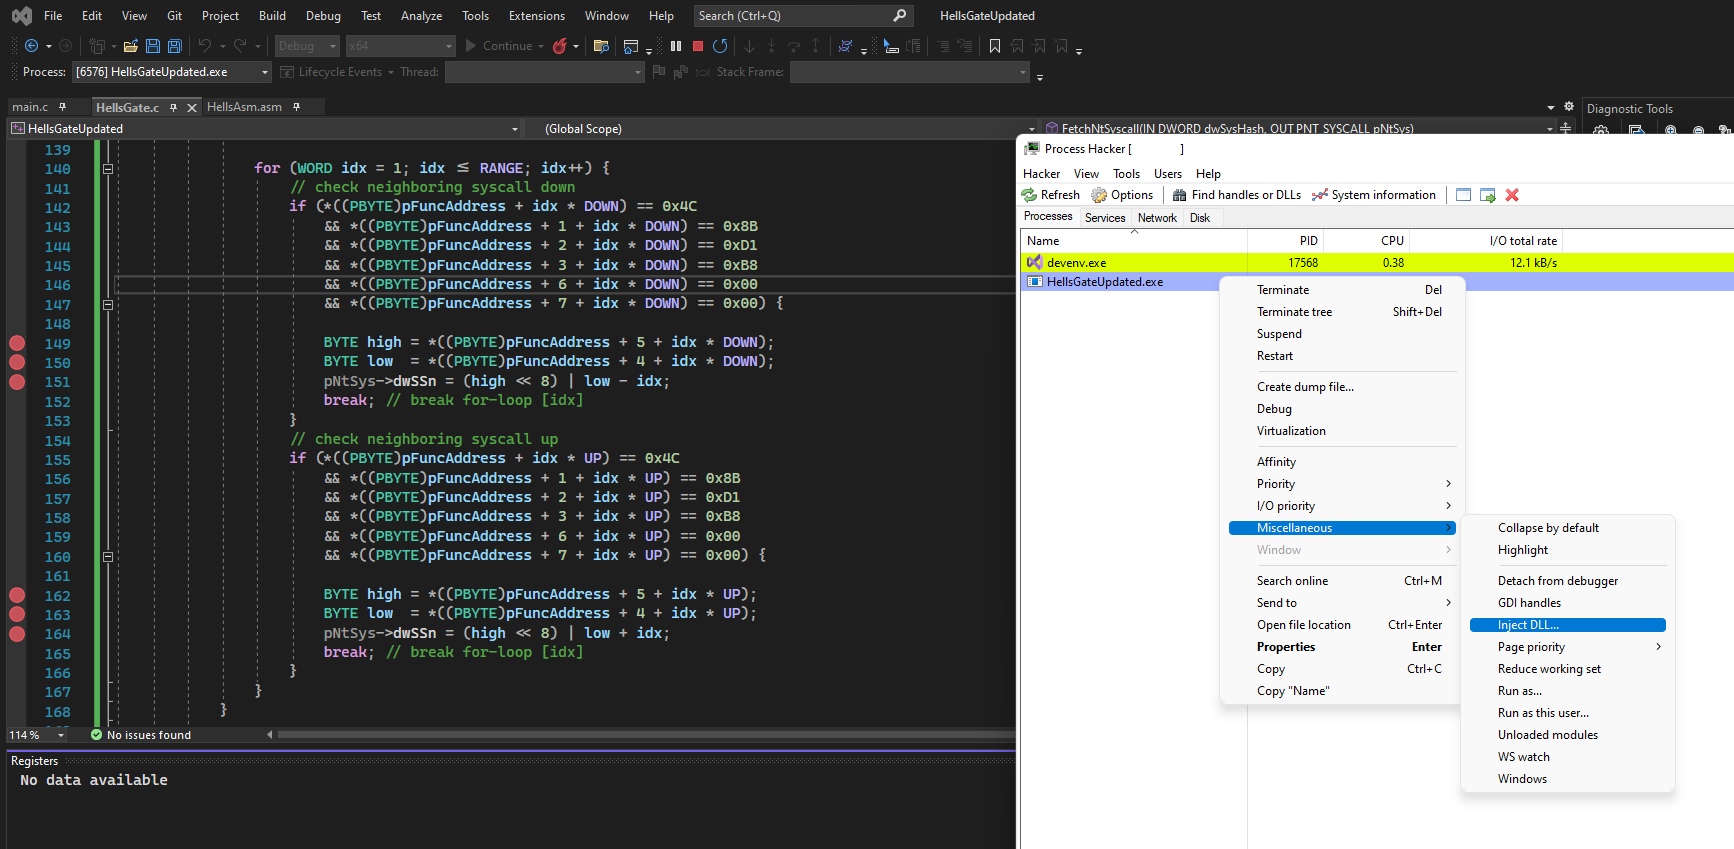
Task: Click the red Stop Debugging square
Action: [x=698, y=46]
